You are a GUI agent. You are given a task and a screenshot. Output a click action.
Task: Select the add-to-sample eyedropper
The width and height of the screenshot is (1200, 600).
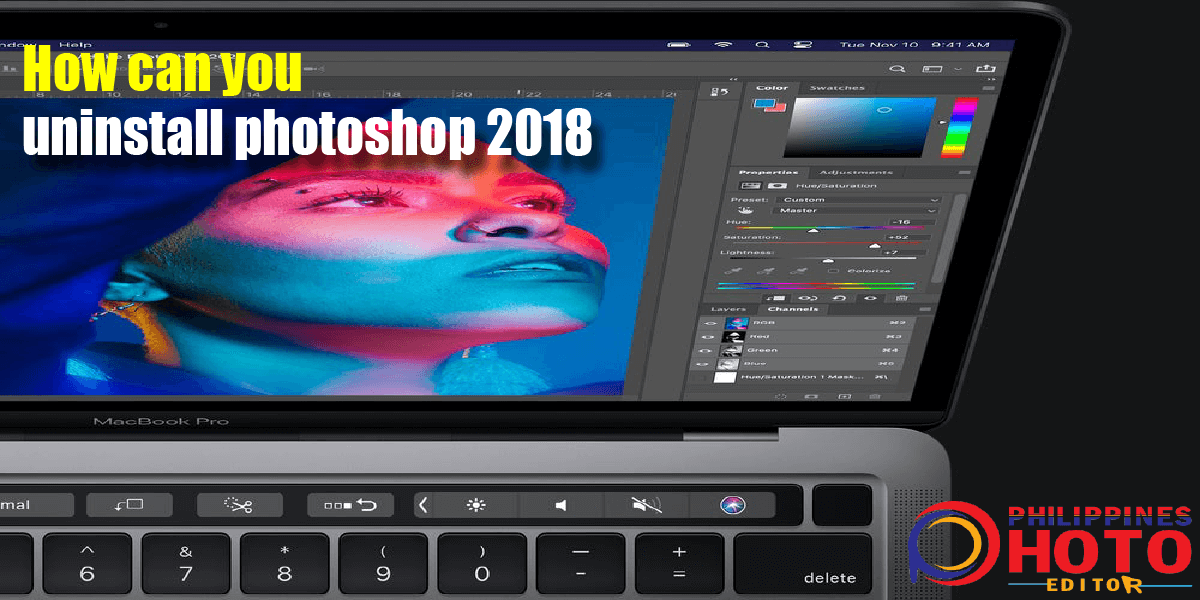point(766,271)
